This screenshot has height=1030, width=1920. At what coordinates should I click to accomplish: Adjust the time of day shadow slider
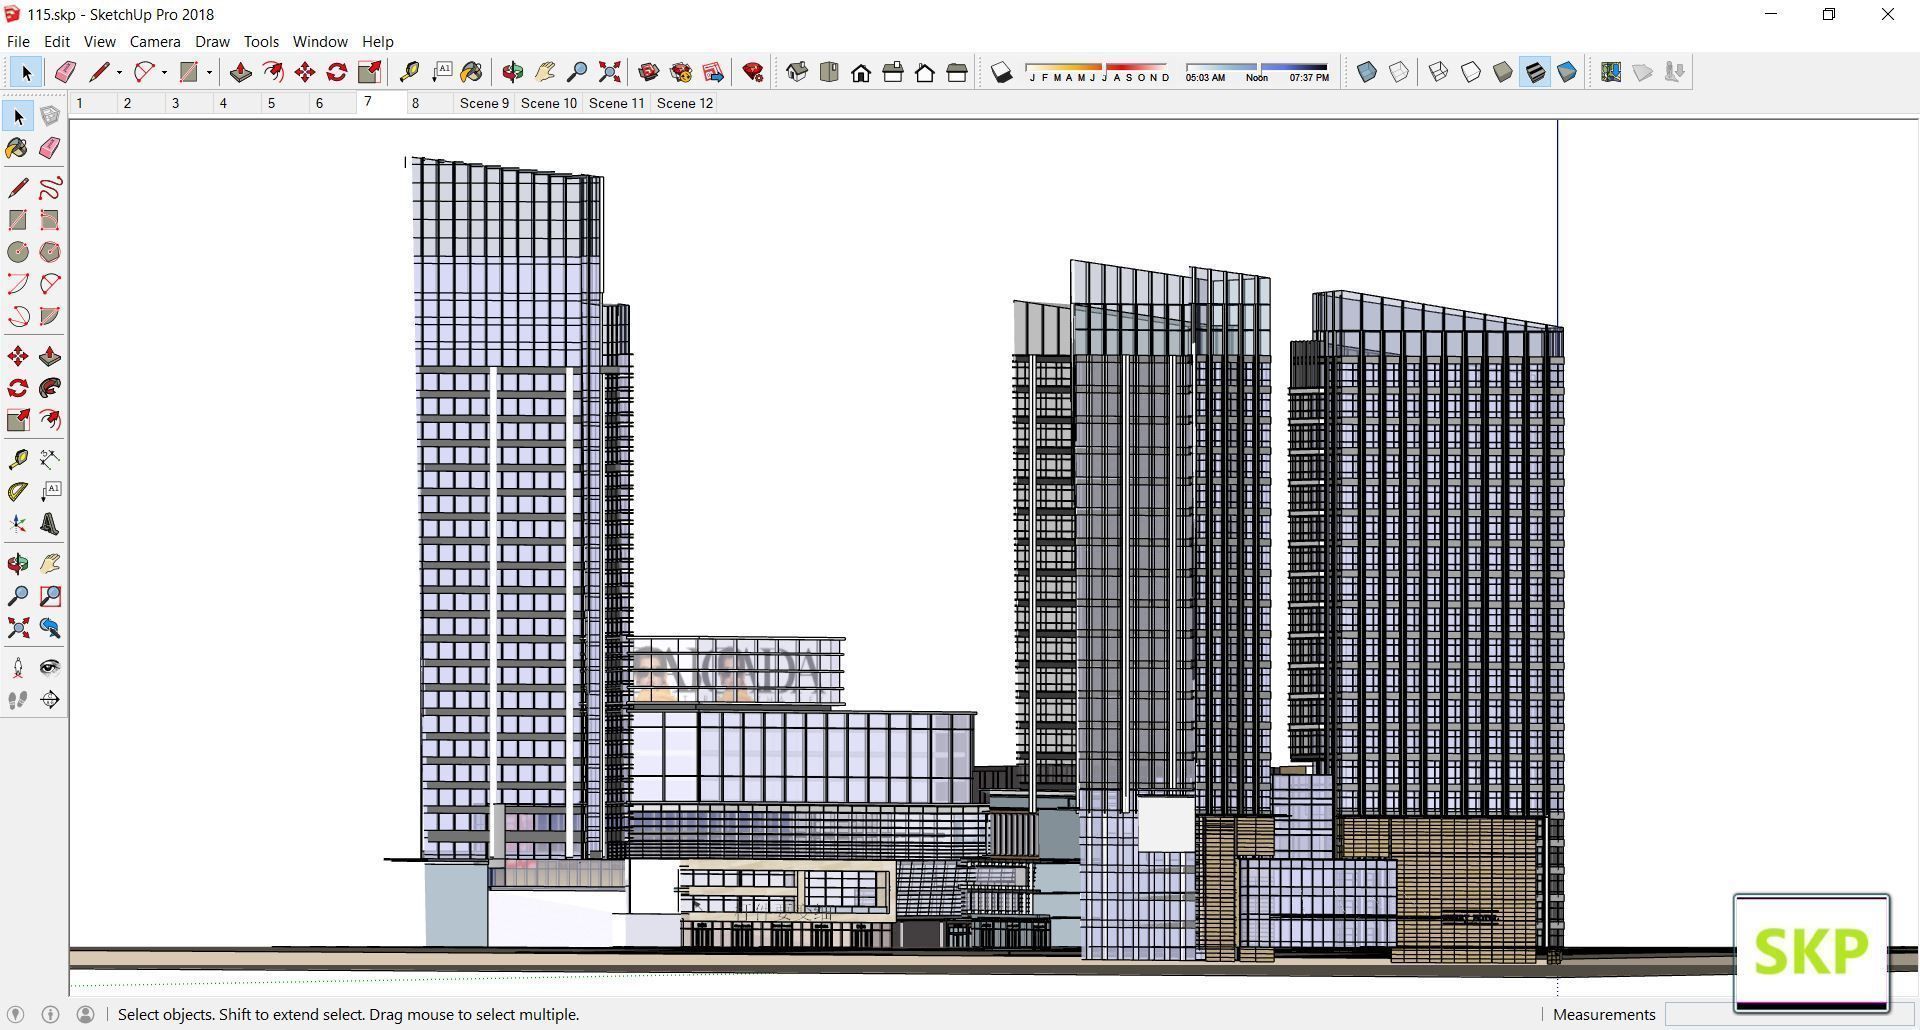1257,73
